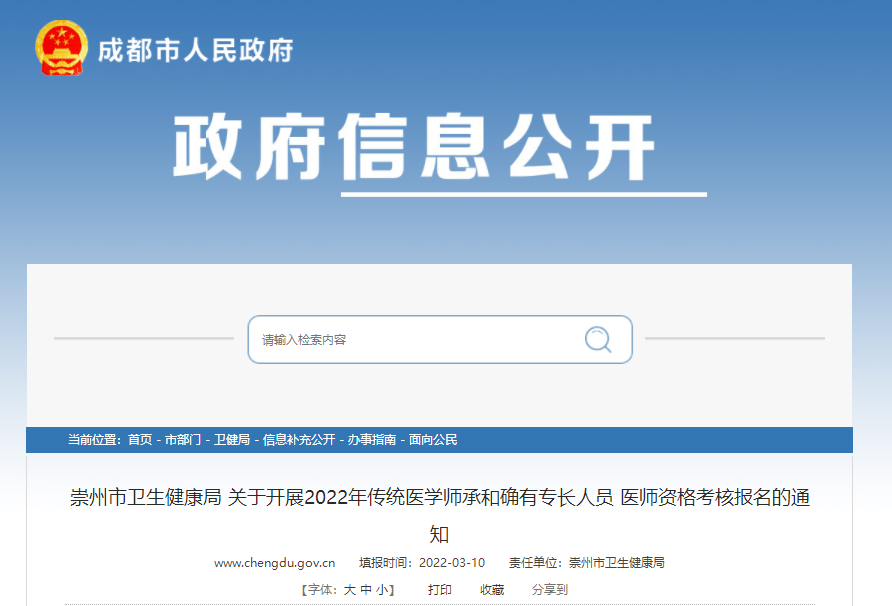Open 成都市人民政府 site title
This screenshot has height=606, width=892.
tap(196, 50)
